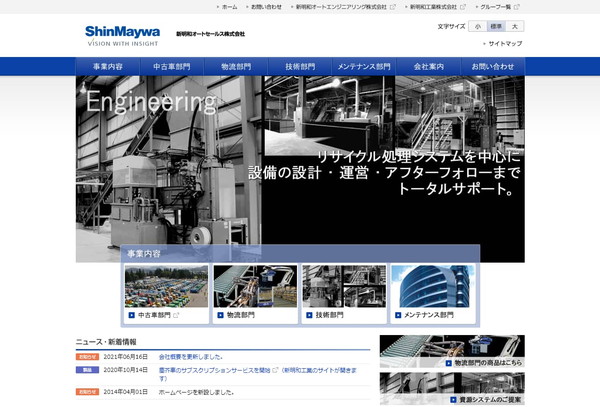This screenshot has height=407, width=600.
Task: Open the 資源システムのご提案 banner
Action: (452, 389)
